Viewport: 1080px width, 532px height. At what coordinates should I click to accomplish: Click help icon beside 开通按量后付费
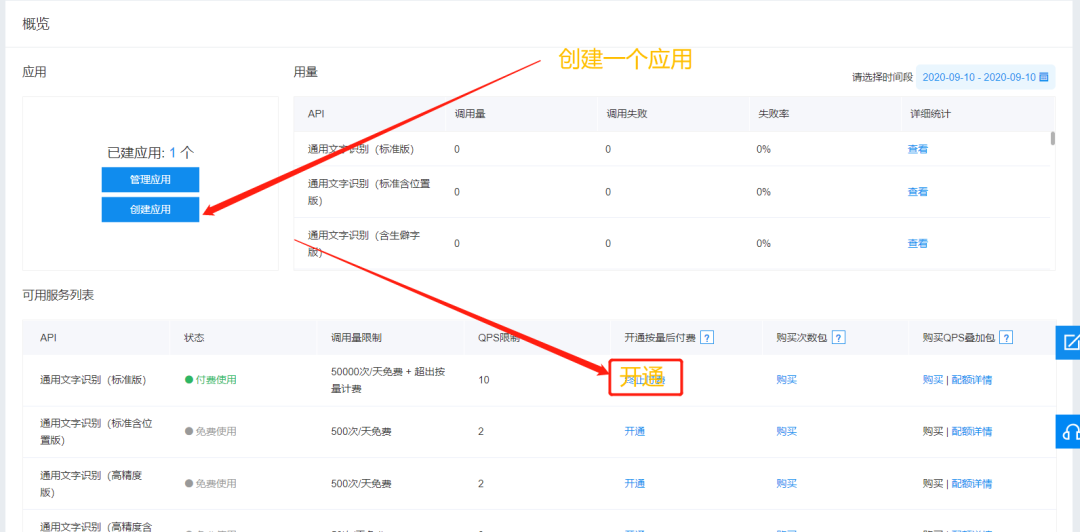pyautogui.click(x=706, y=338)
